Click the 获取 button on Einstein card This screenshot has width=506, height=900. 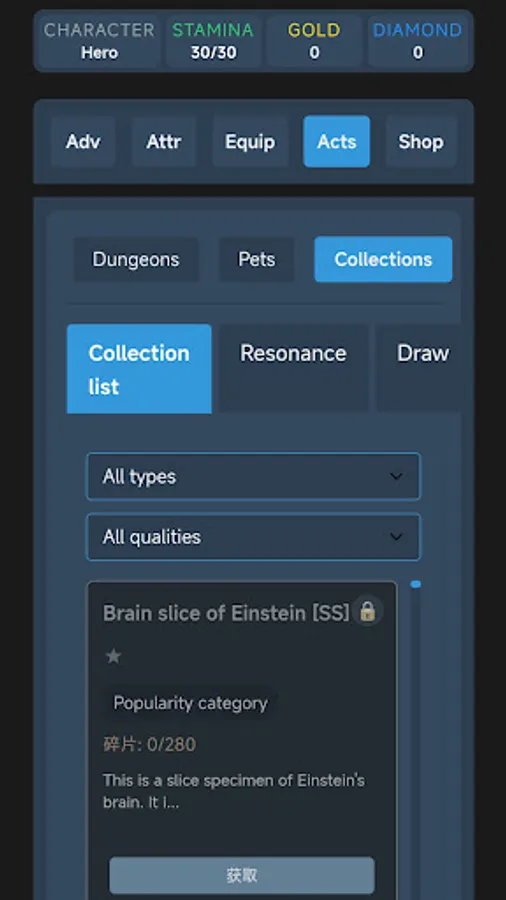click(242, 875)
